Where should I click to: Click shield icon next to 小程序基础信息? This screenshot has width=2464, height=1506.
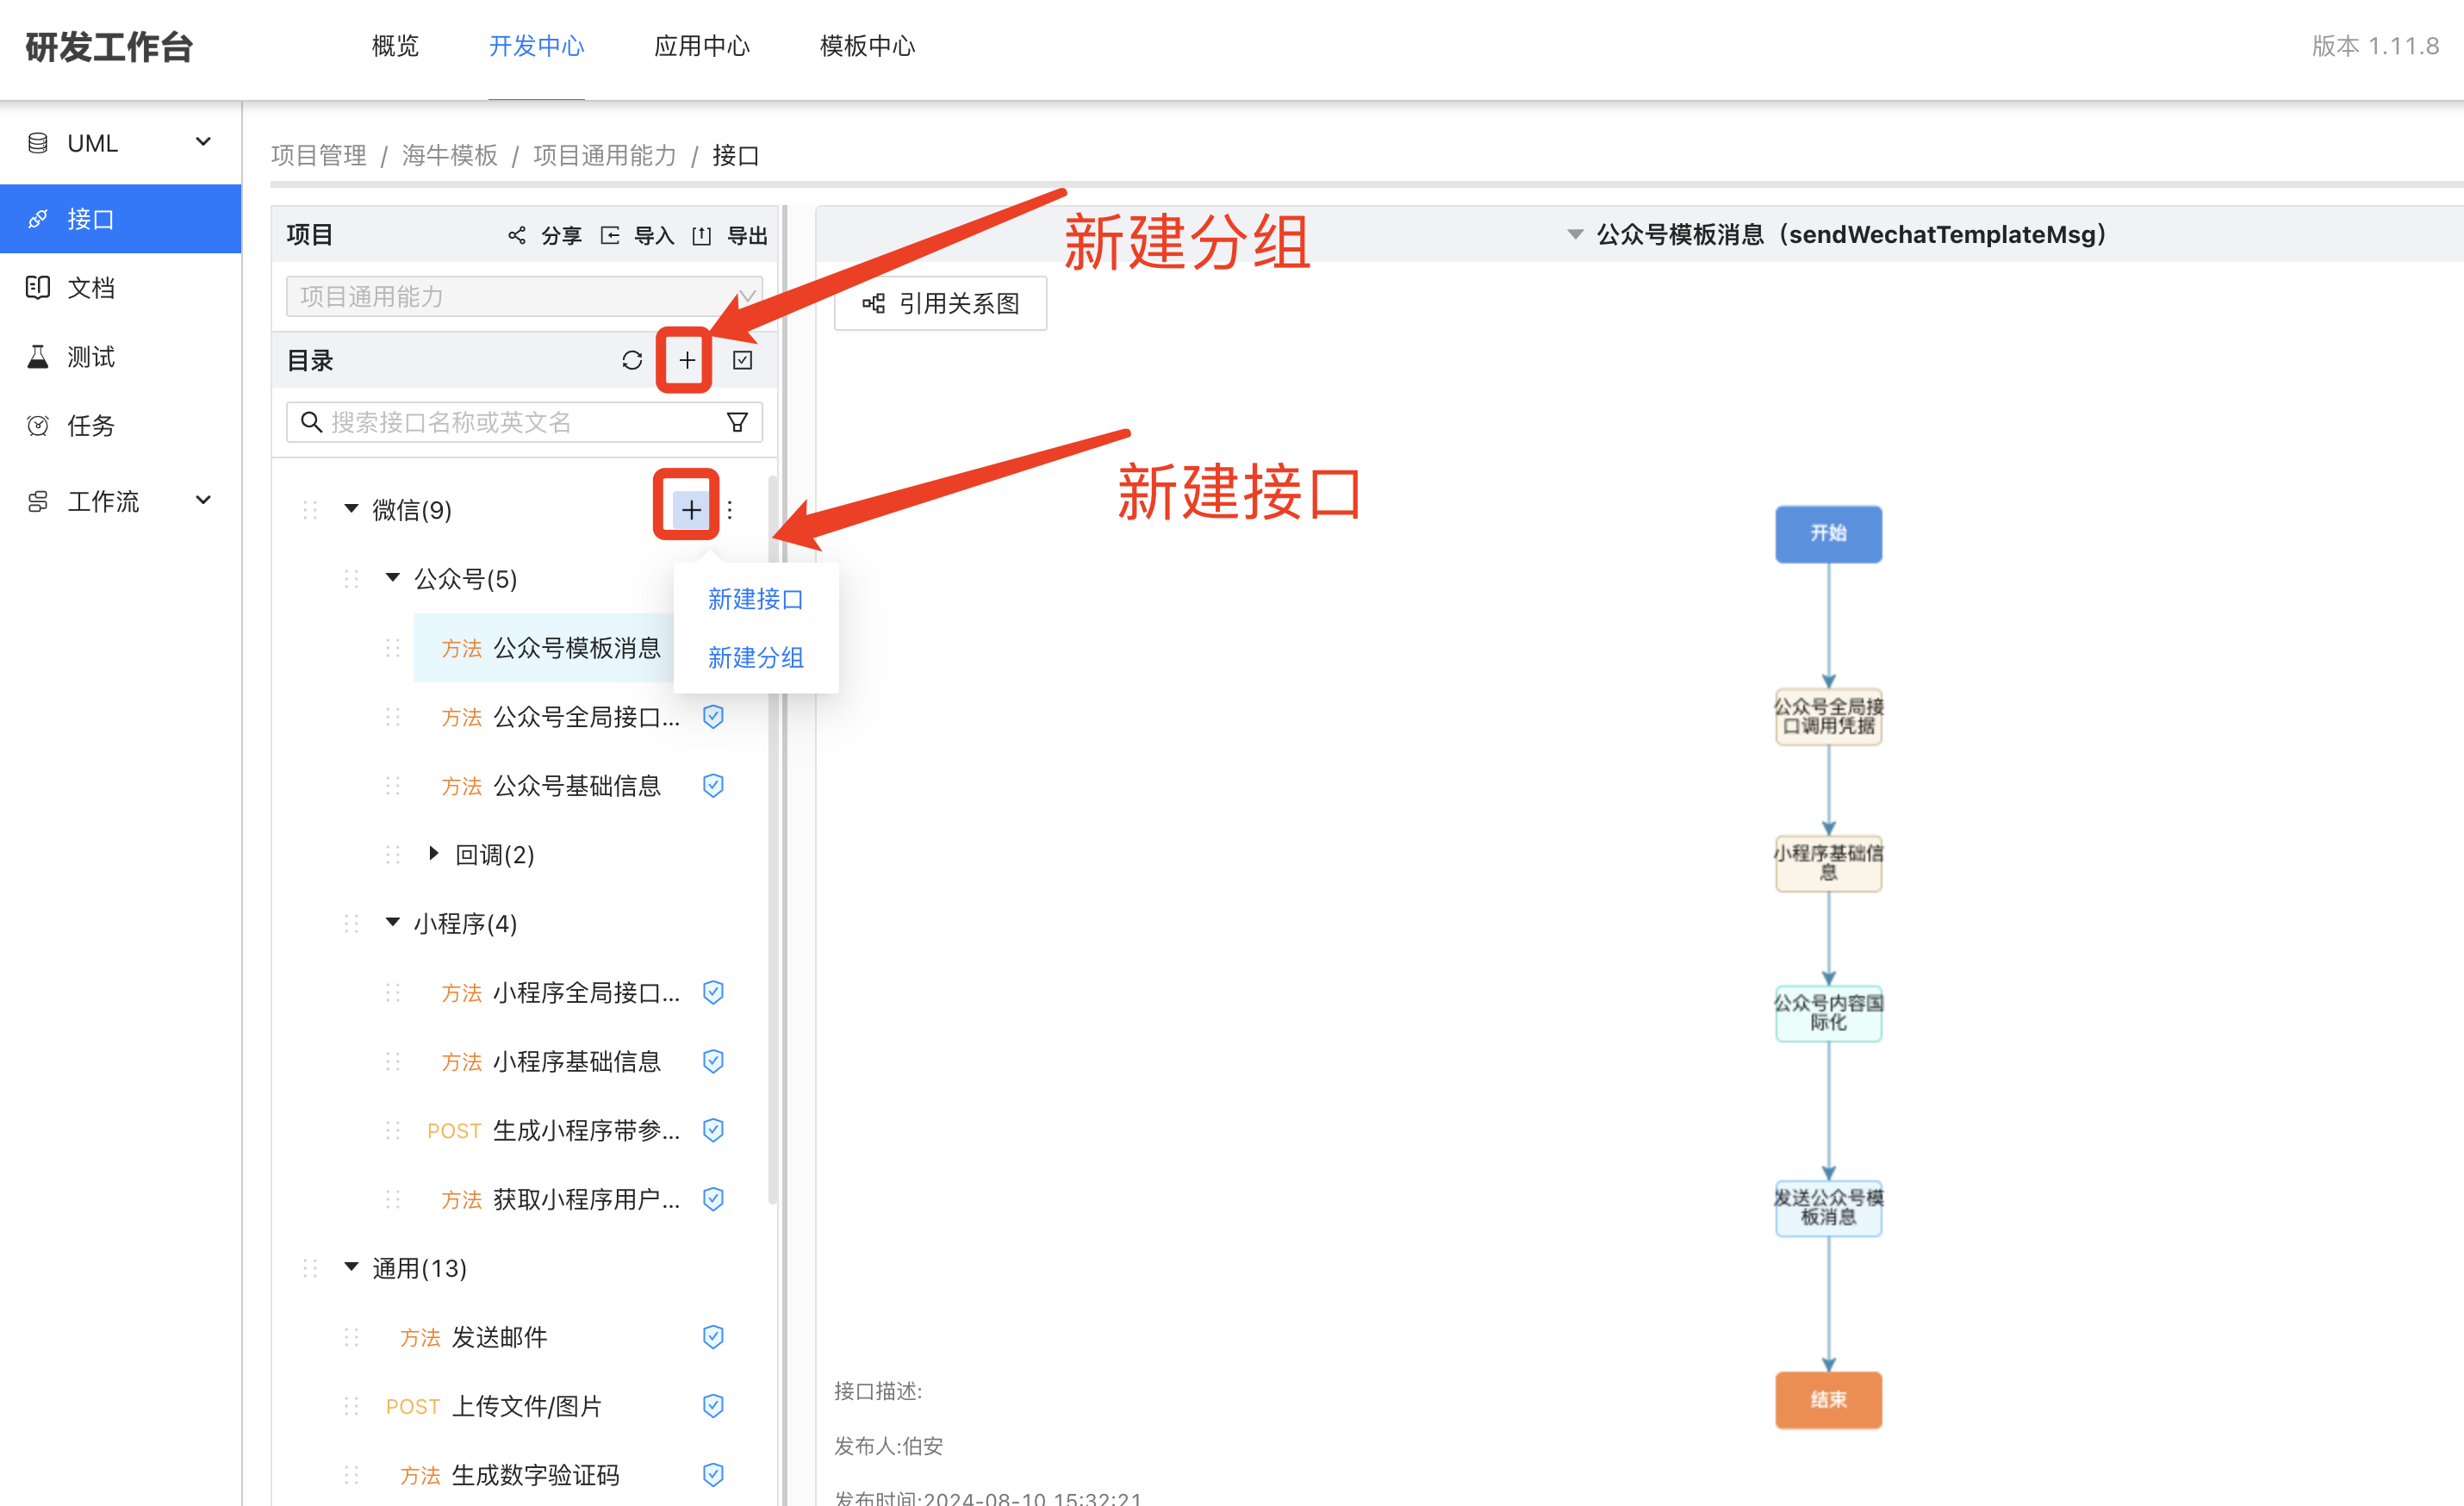coord(713,1061)
